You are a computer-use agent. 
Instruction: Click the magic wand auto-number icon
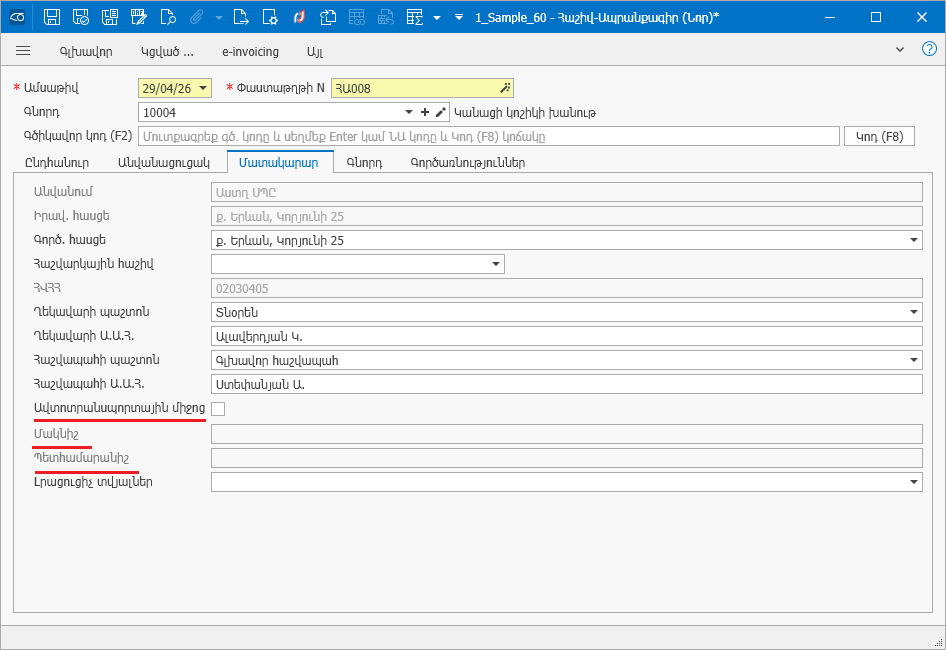click(505, 88)
